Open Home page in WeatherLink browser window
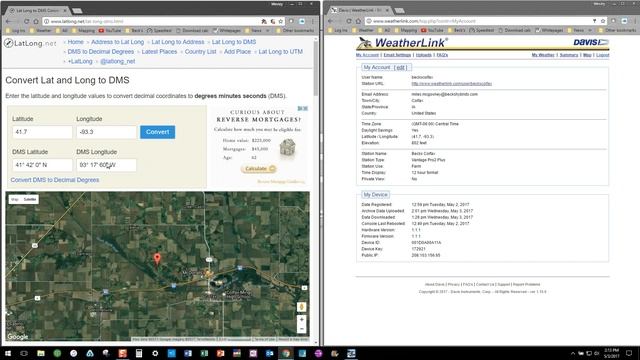Screen dimensions: 640x360 pyautogui.click(x=358, y=21)
